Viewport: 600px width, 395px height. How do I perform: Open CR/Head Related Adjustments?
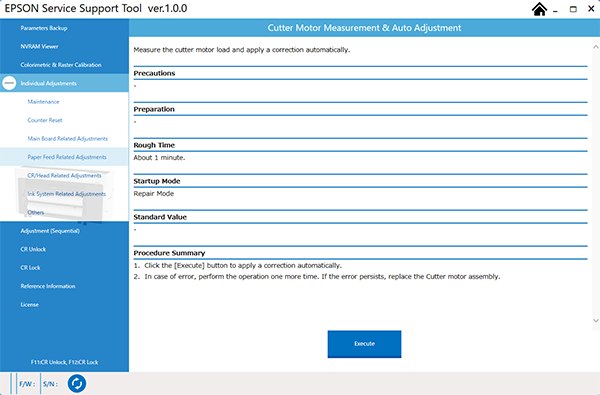(64, 175)
